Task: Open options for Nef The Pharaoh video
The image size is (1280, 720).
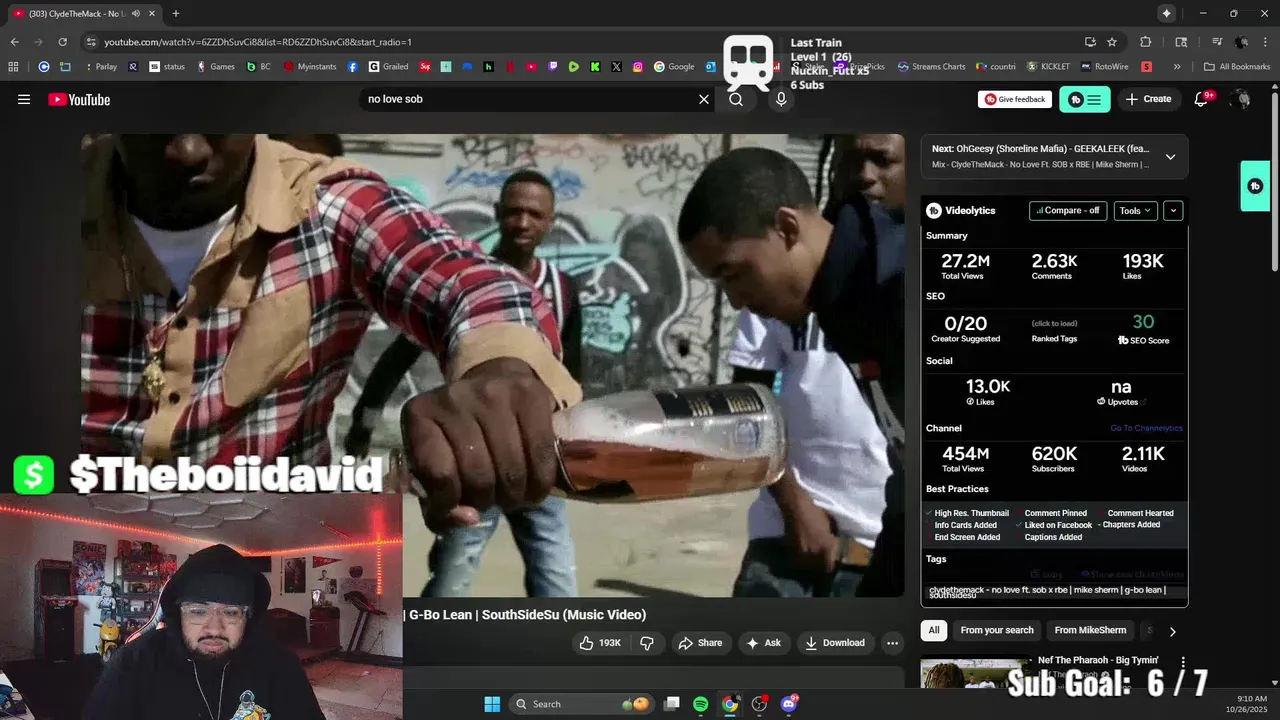Action: pyautogui.click(x=1183, y=662)
